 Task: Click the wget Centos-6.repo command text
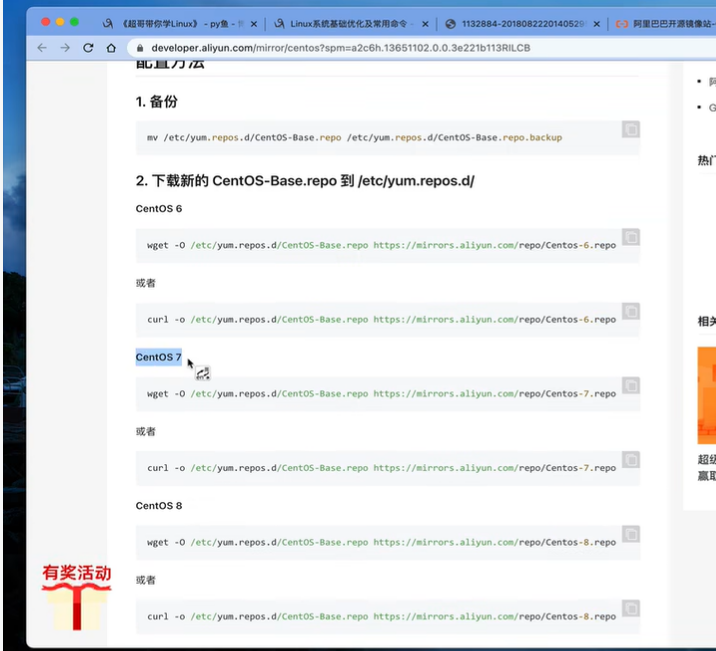click(x=381, y=245)
